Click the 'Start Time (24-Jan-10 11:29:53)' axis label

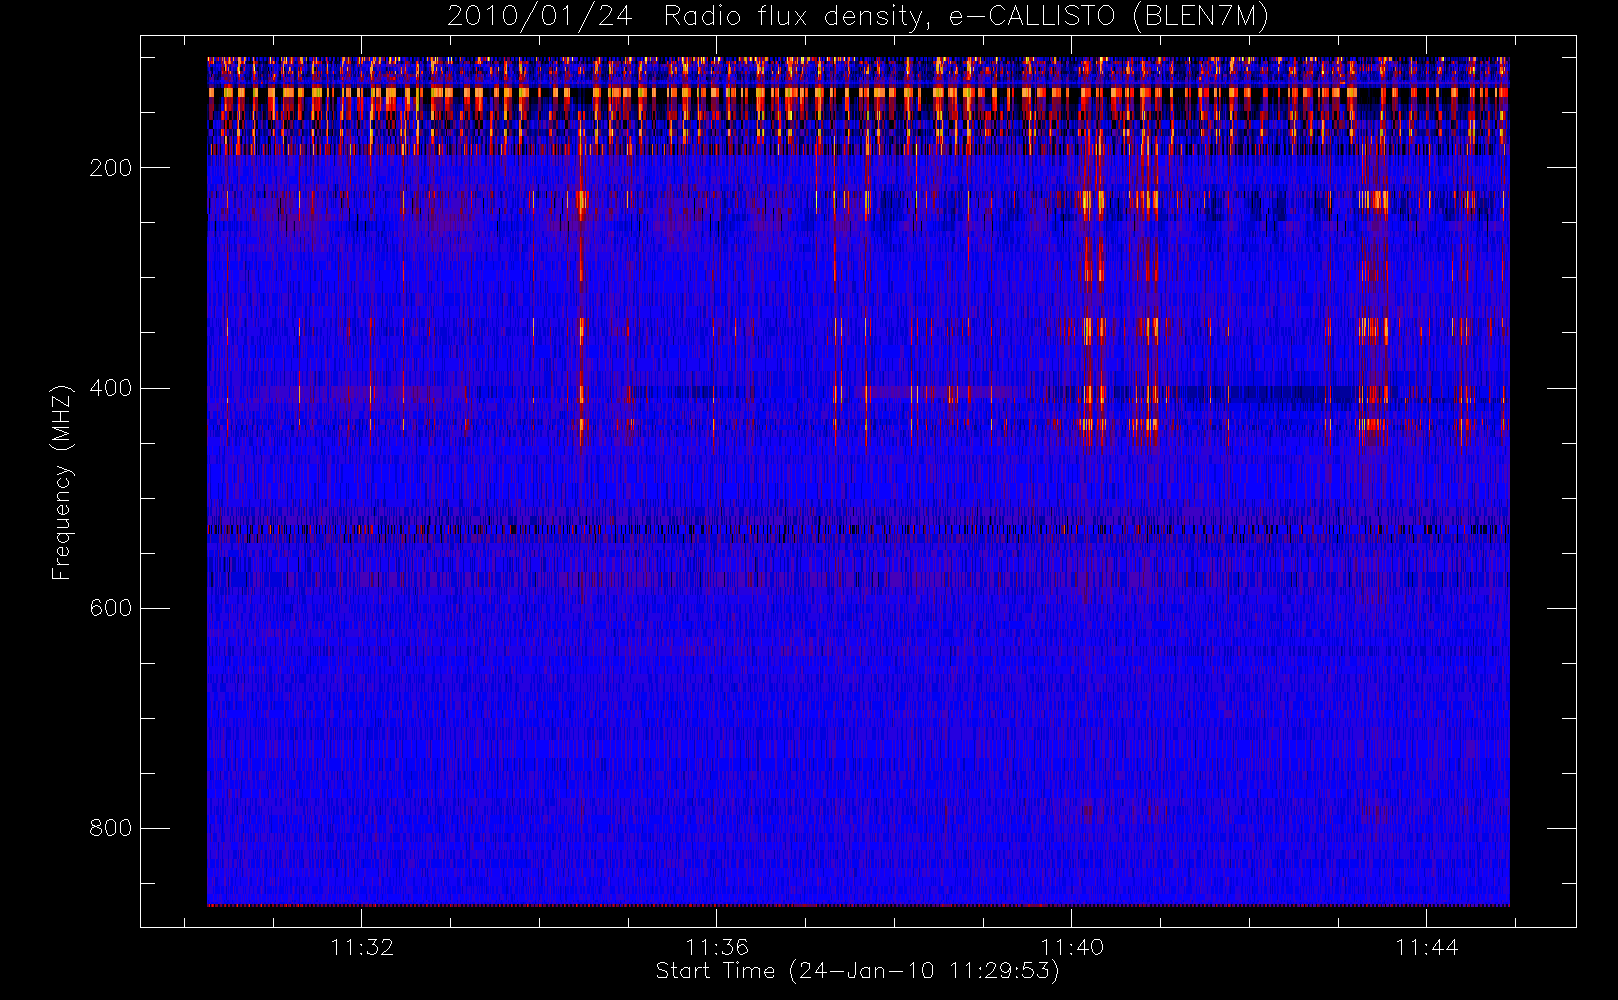tap(857, 971)
